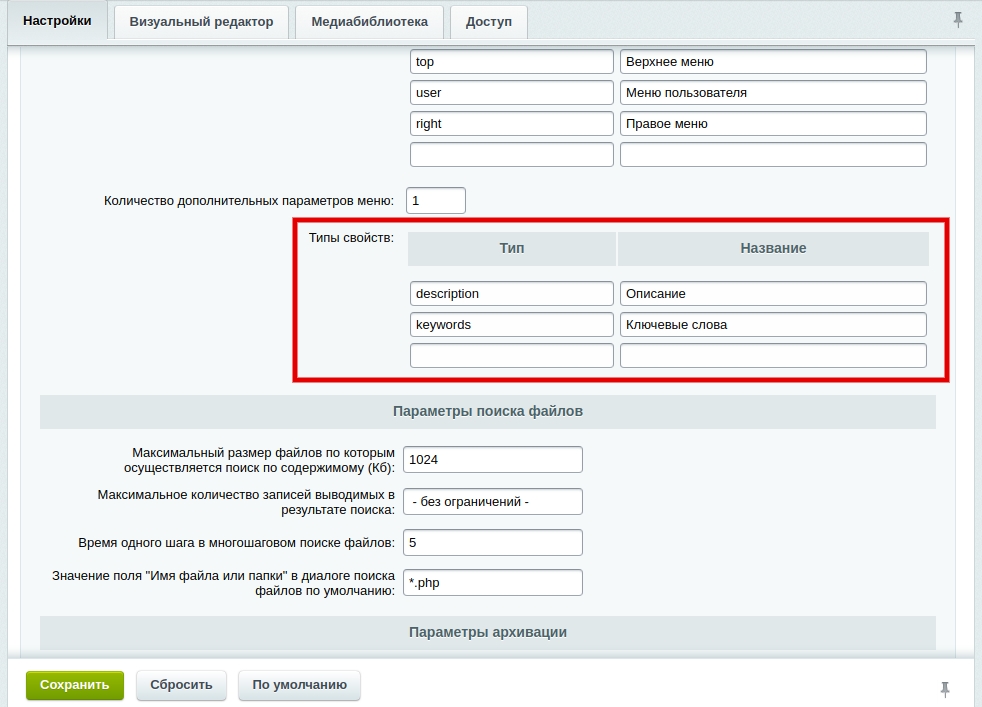982x707 pixels.
Task: Click the По умолчанию button
Action: (299, 685)
